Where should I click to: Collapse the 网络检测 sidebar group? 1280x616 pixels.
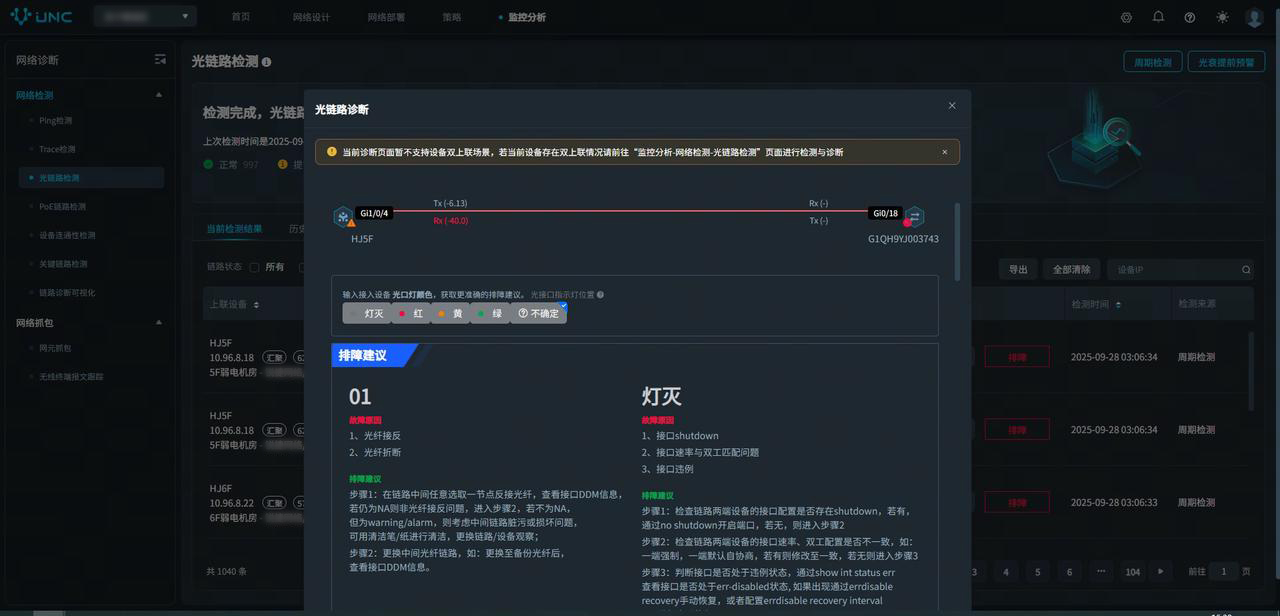coord(159,95)
